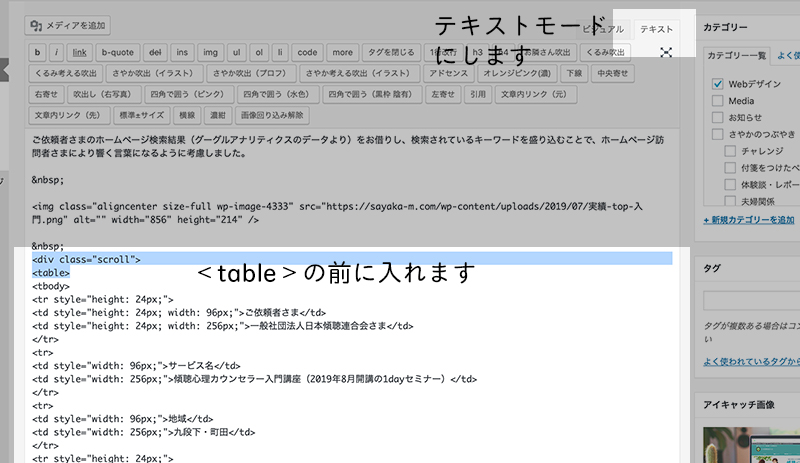Image resolution: width=800 pixels, height=463 pixels.
Task: Click the アイキャッチ画像 featured image thumbnail
Action: [x=752, y=445]
